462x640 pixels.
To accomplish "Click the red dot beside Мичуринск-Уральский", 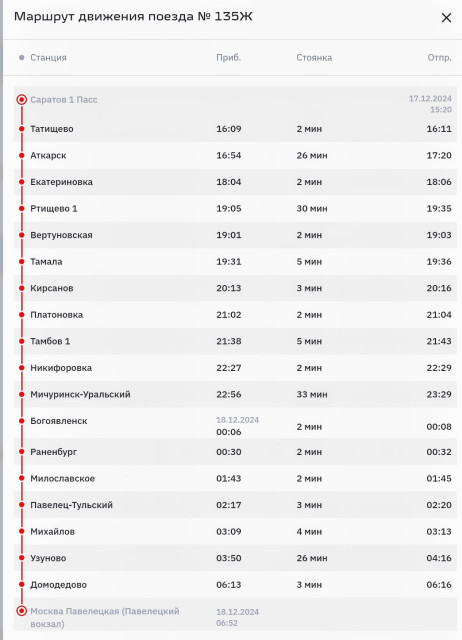I will (x=22, y=394).
